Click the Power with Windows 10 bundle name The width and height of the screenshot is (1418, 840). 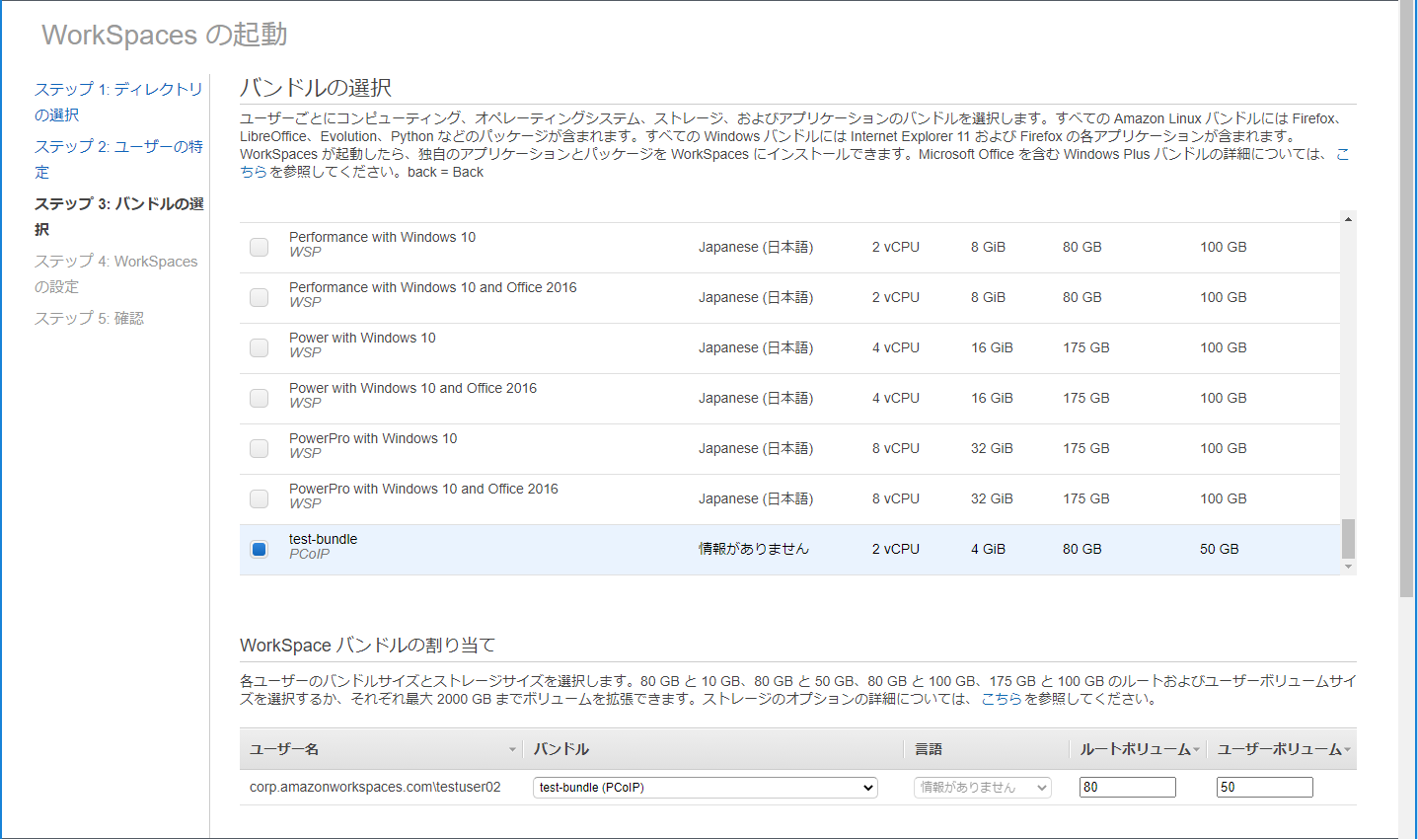[x=362, y=338]
